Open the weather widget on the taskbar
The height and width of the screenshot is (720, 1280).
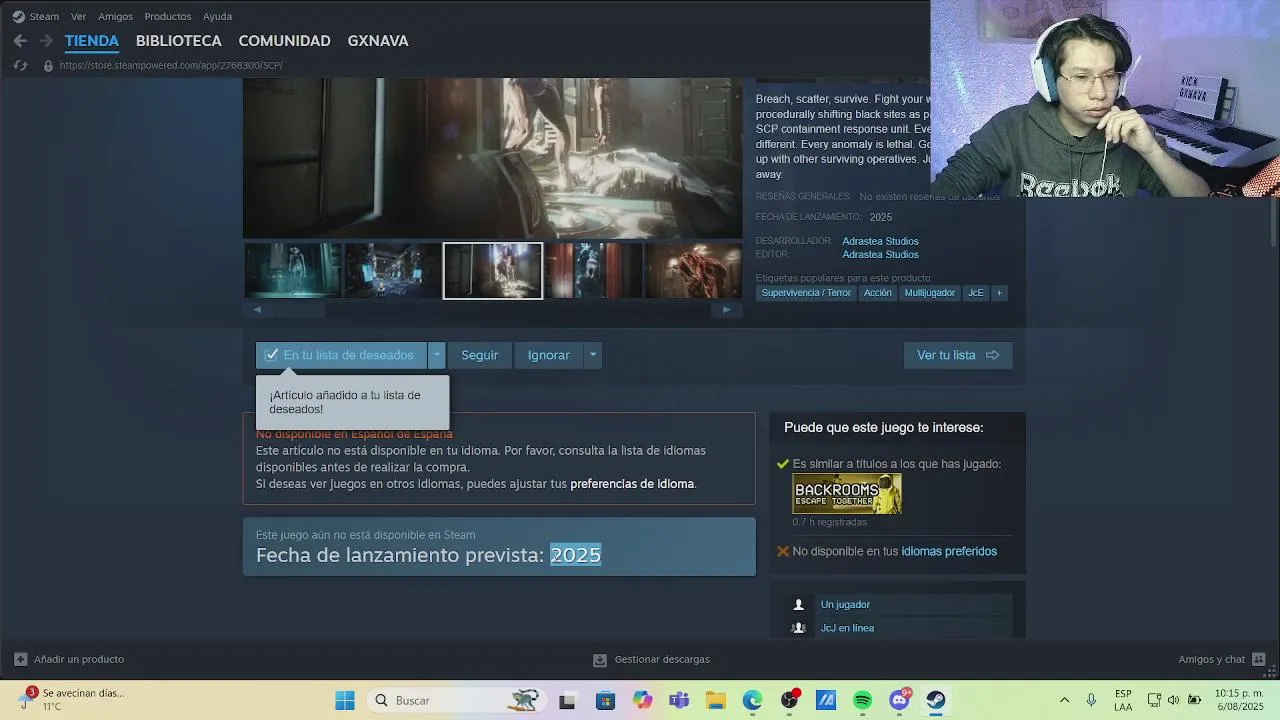tap(70, 699)
